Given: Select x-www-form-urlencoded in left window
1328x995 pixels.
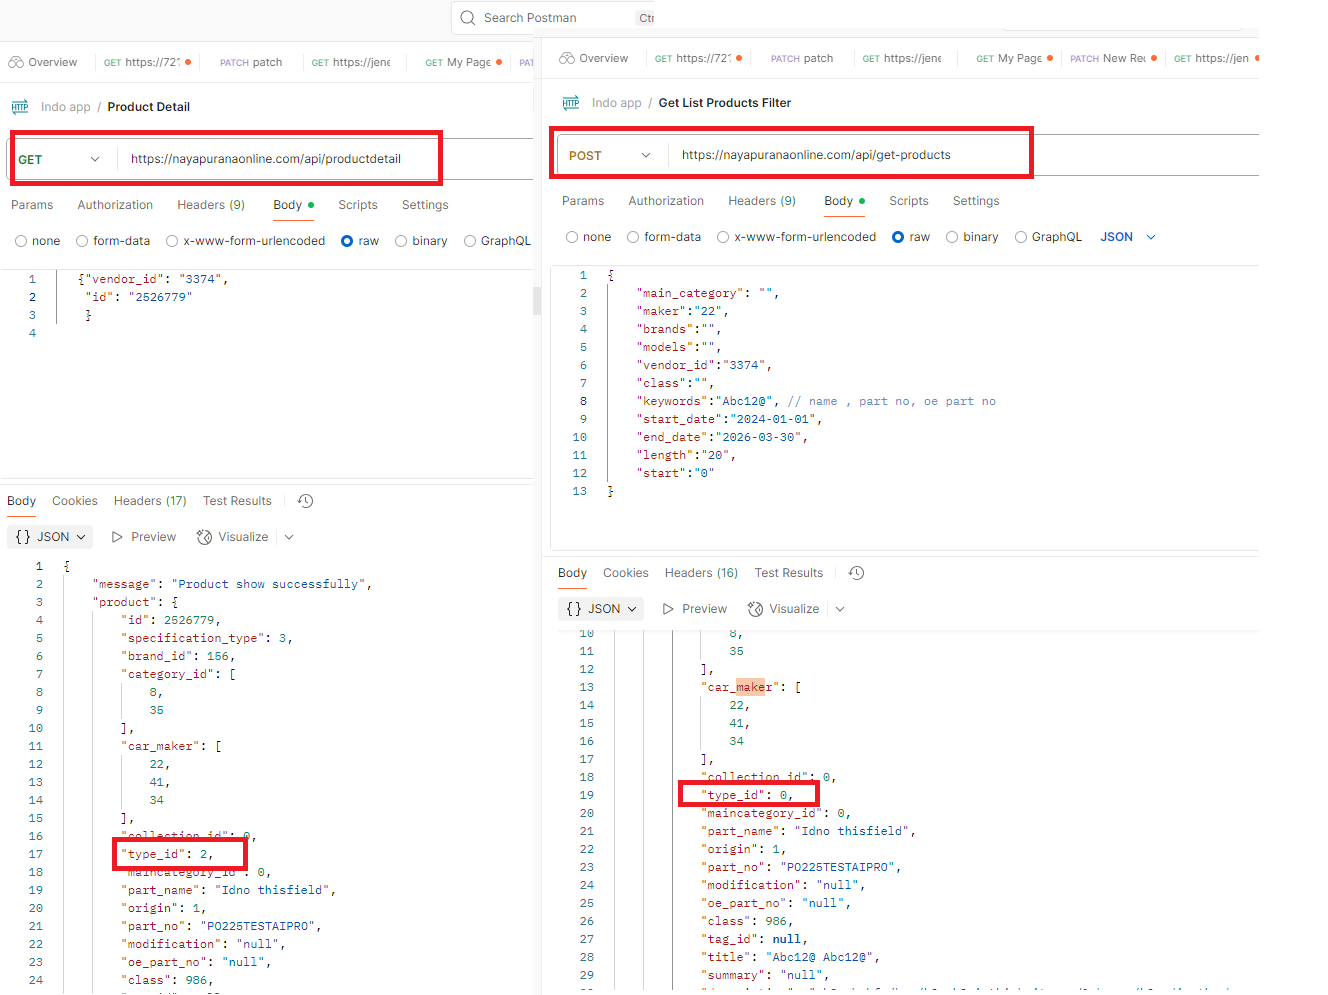Looking at the screenshot, I should pos(172,241).
